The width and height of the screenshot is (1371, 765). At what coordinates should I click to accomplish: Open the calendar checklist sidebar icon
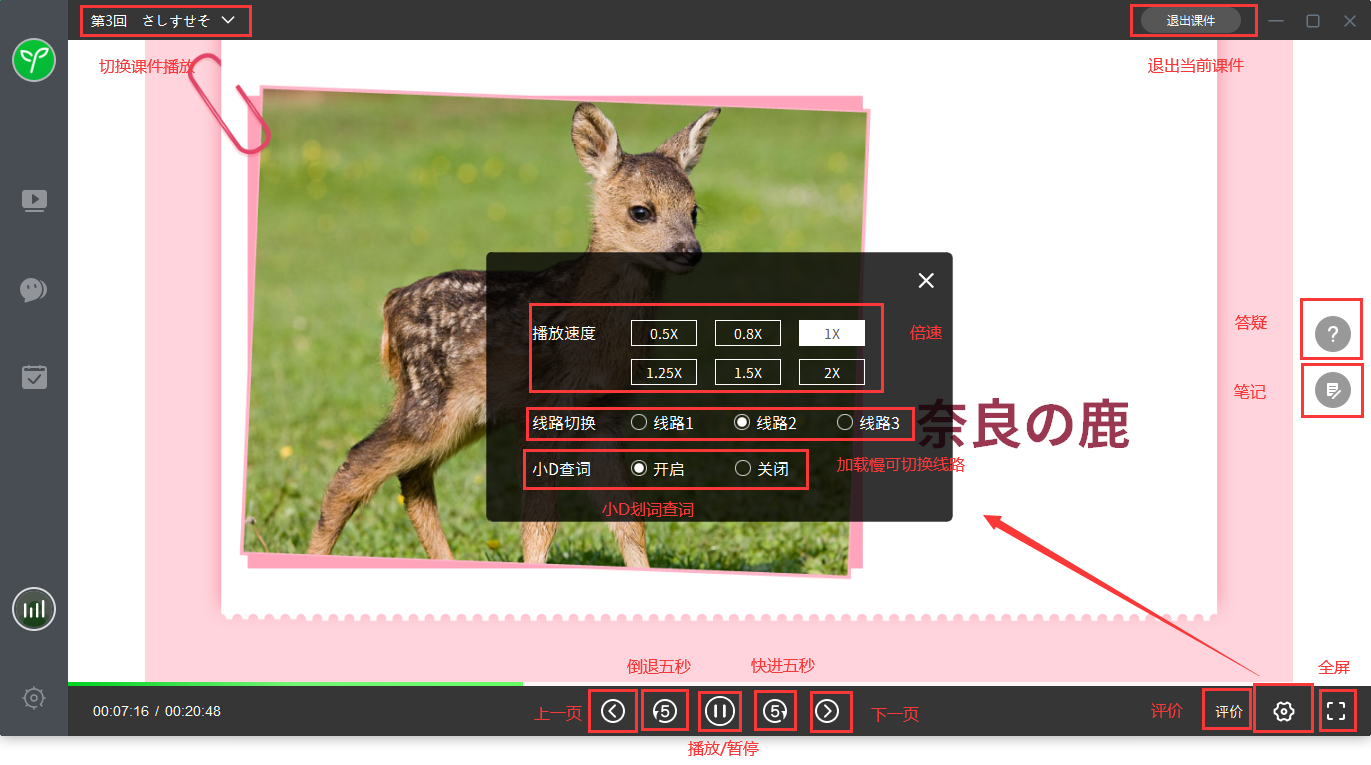pos(34,377)
